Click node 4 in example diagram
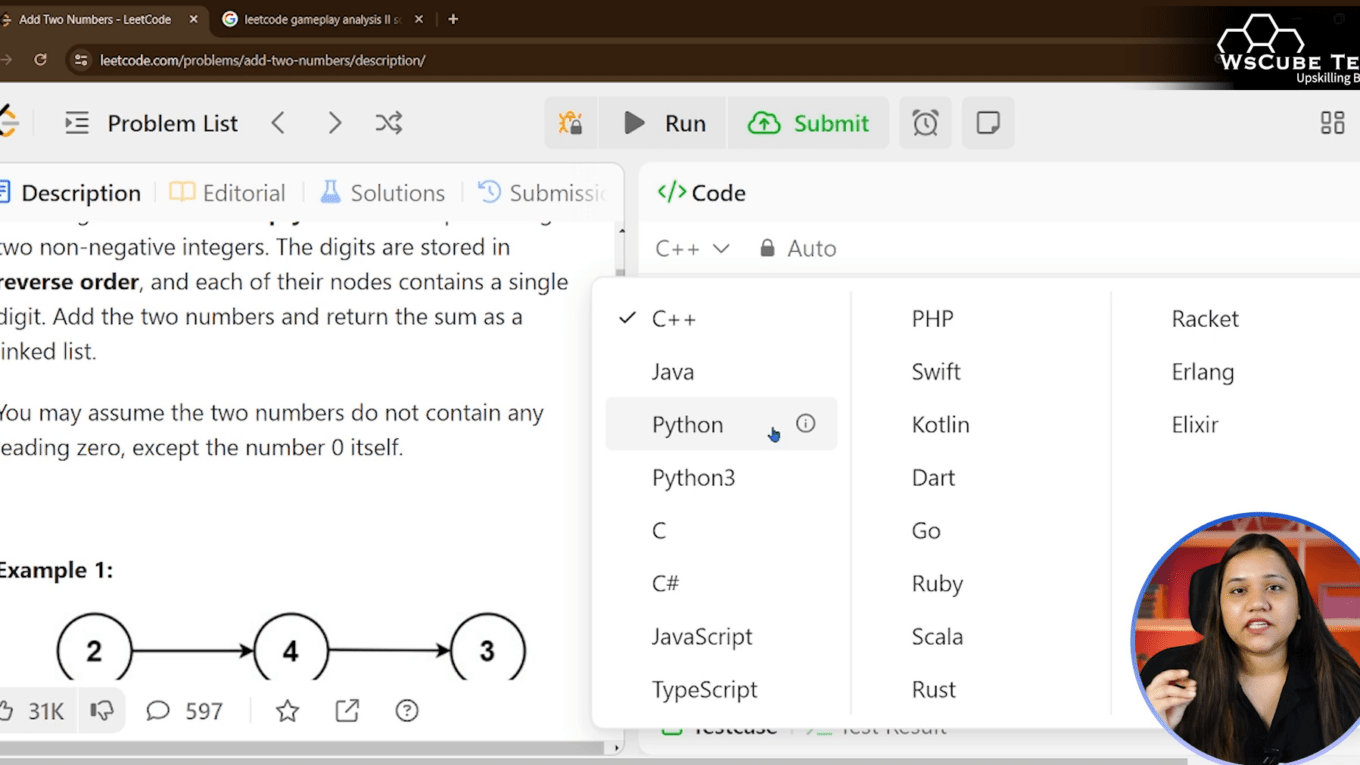 (x=290, y=651)
